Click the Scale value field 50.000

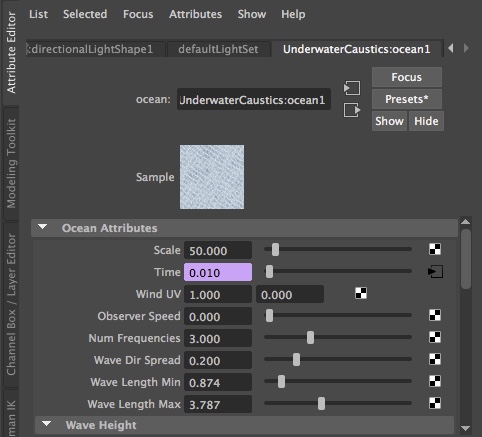(x=218, y=250)
